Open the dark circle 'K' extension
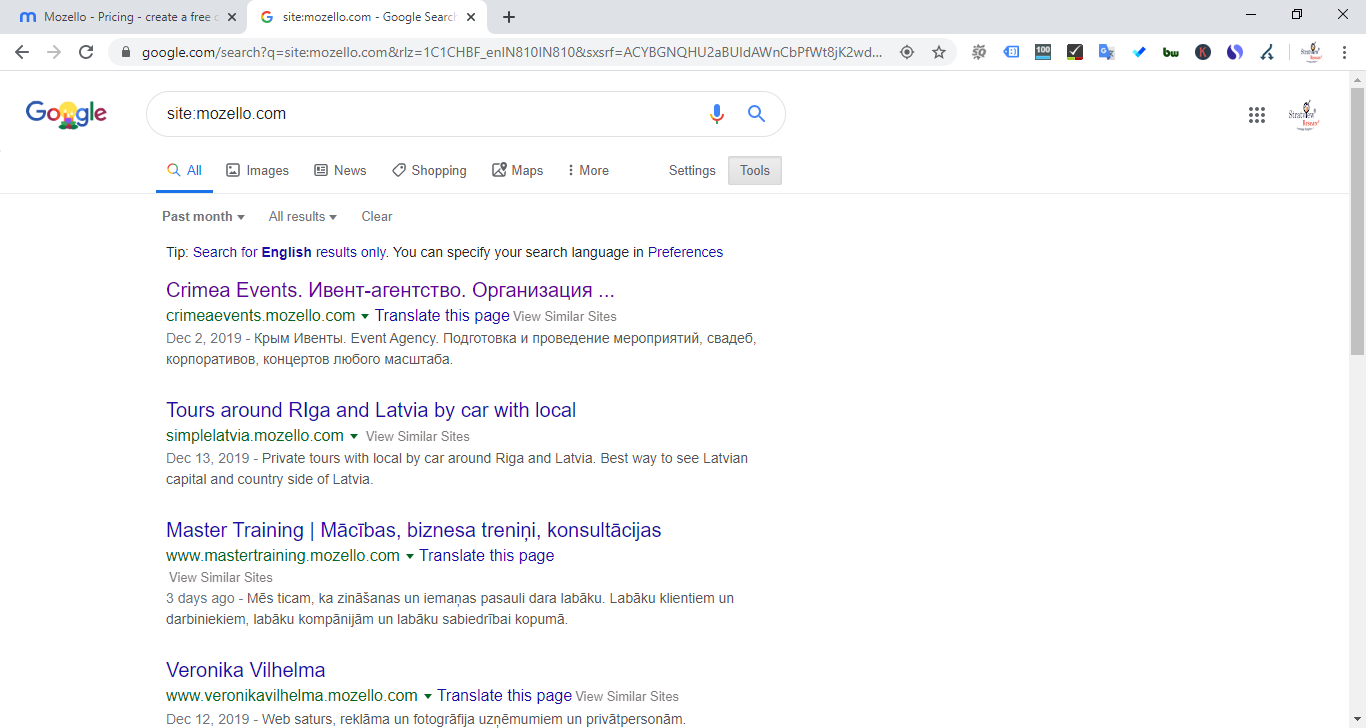The width and height of the screenshot is (1366, 728). [1203, 52]
